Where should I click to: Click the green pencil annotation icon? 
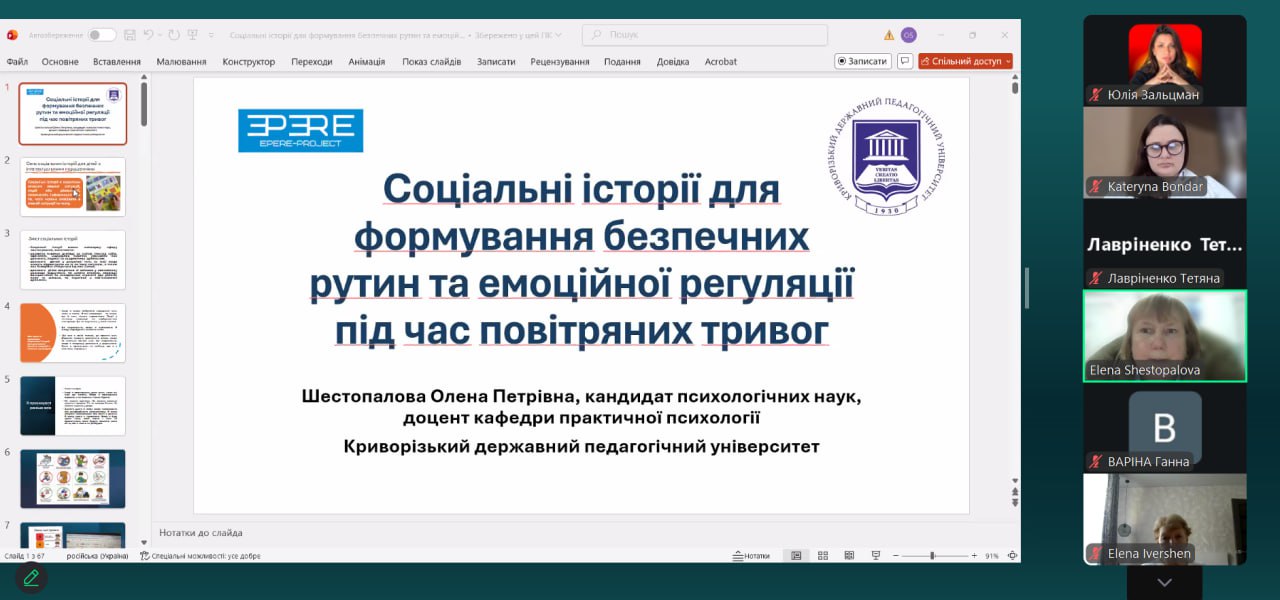(x=31, y=577)
